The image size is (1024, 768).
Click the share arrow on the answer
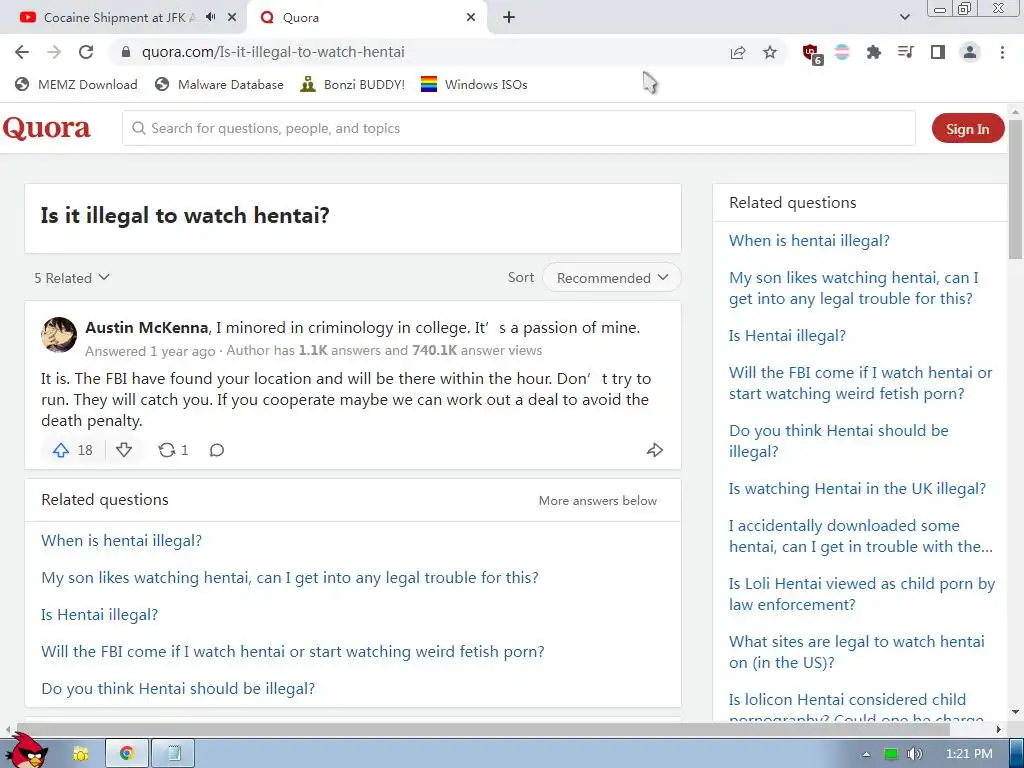coord(654,450)
